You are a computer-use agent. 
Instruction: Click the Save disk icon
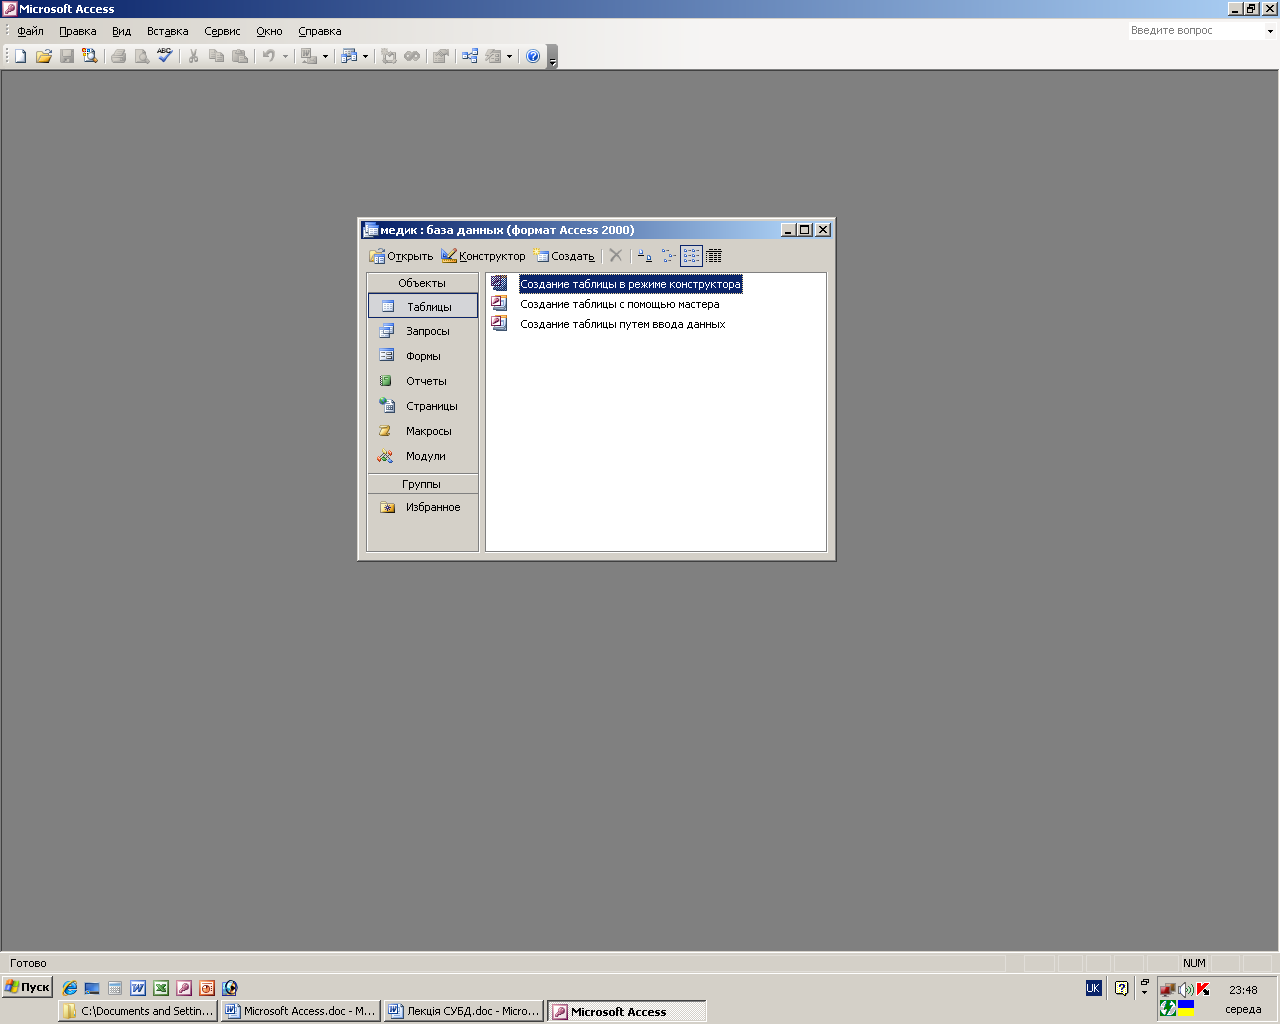click(x=66, y=56)
